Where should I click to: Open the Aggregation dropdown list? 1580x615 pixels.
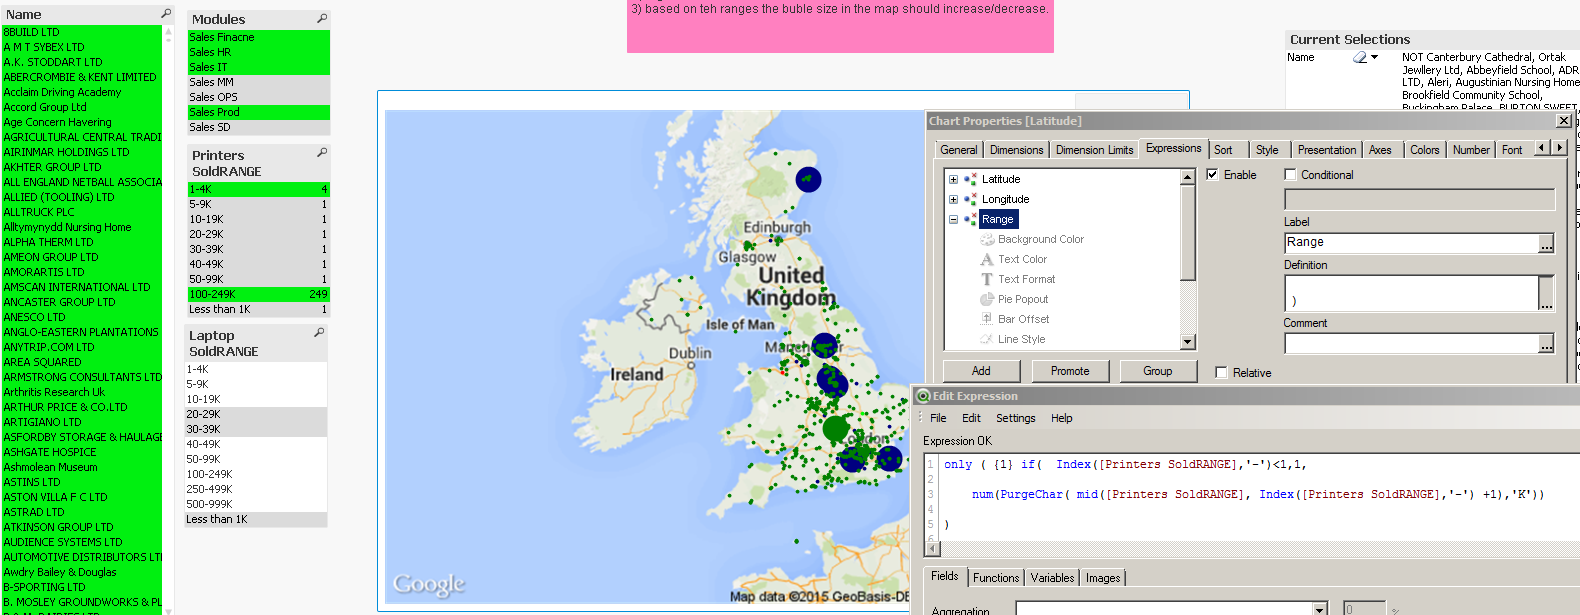[1320, 609]
